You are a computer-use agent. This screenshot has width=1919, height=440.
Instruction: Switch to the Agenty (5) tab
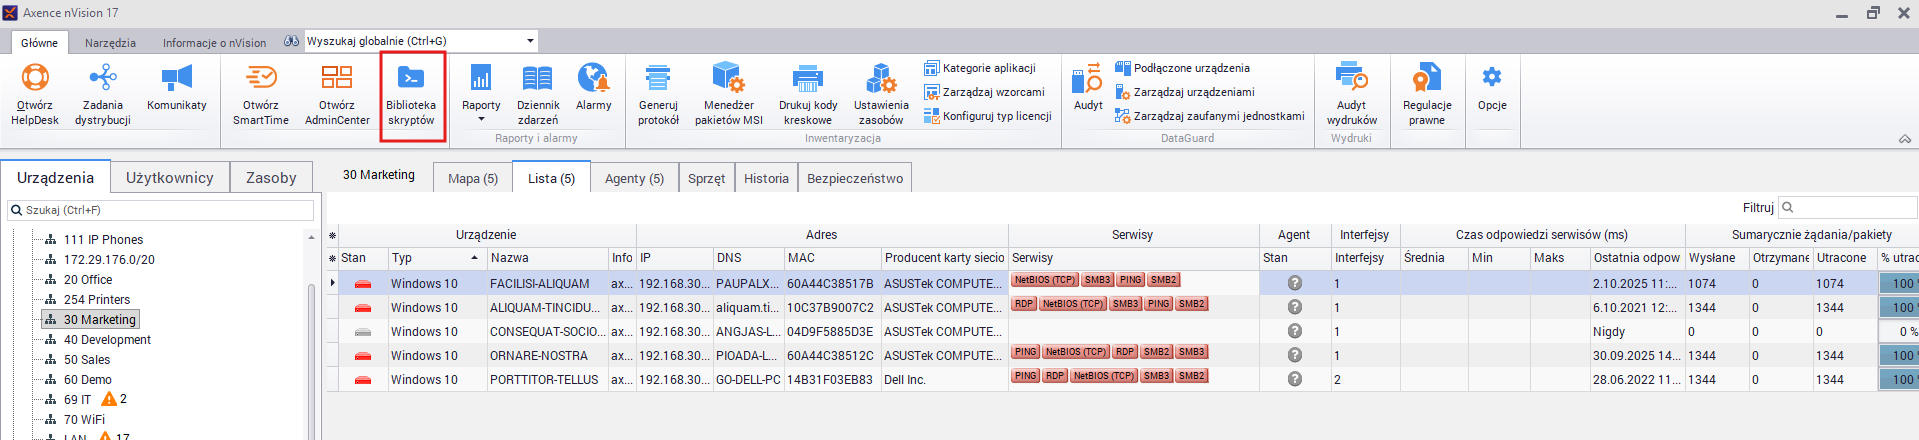634,178
